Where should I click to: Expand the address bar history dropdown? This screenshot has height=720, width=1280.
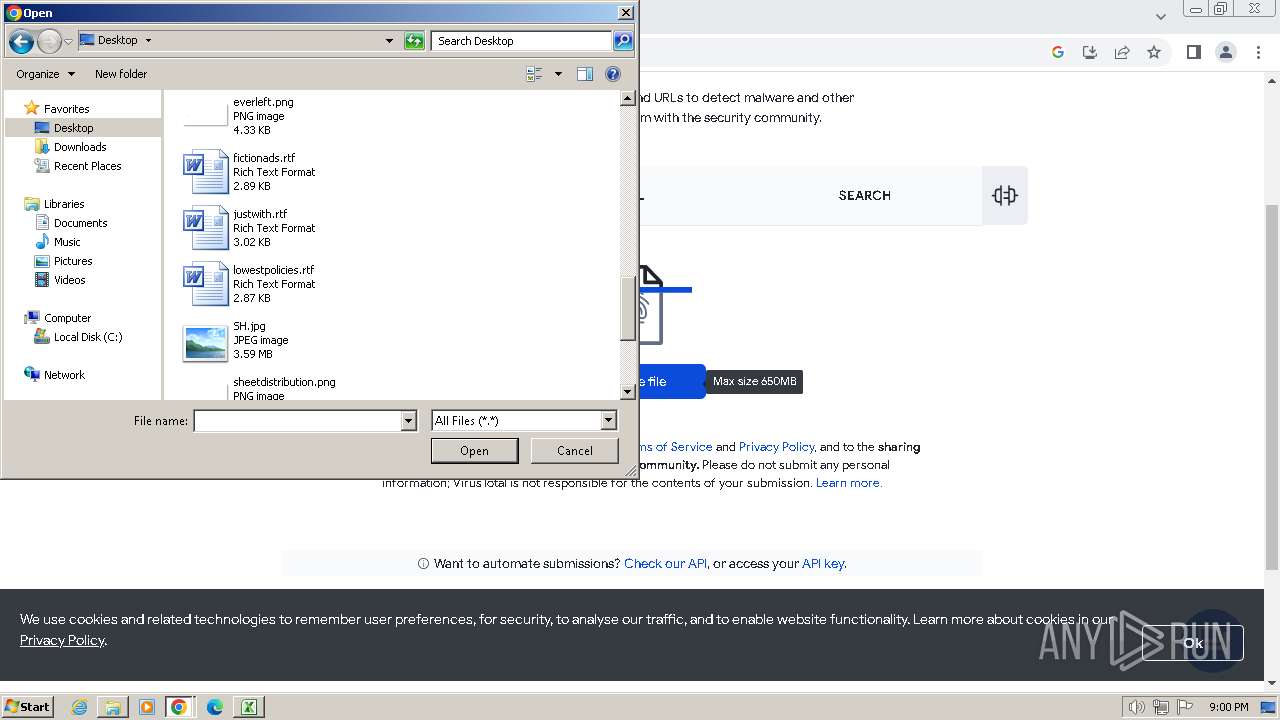point(389,41)
